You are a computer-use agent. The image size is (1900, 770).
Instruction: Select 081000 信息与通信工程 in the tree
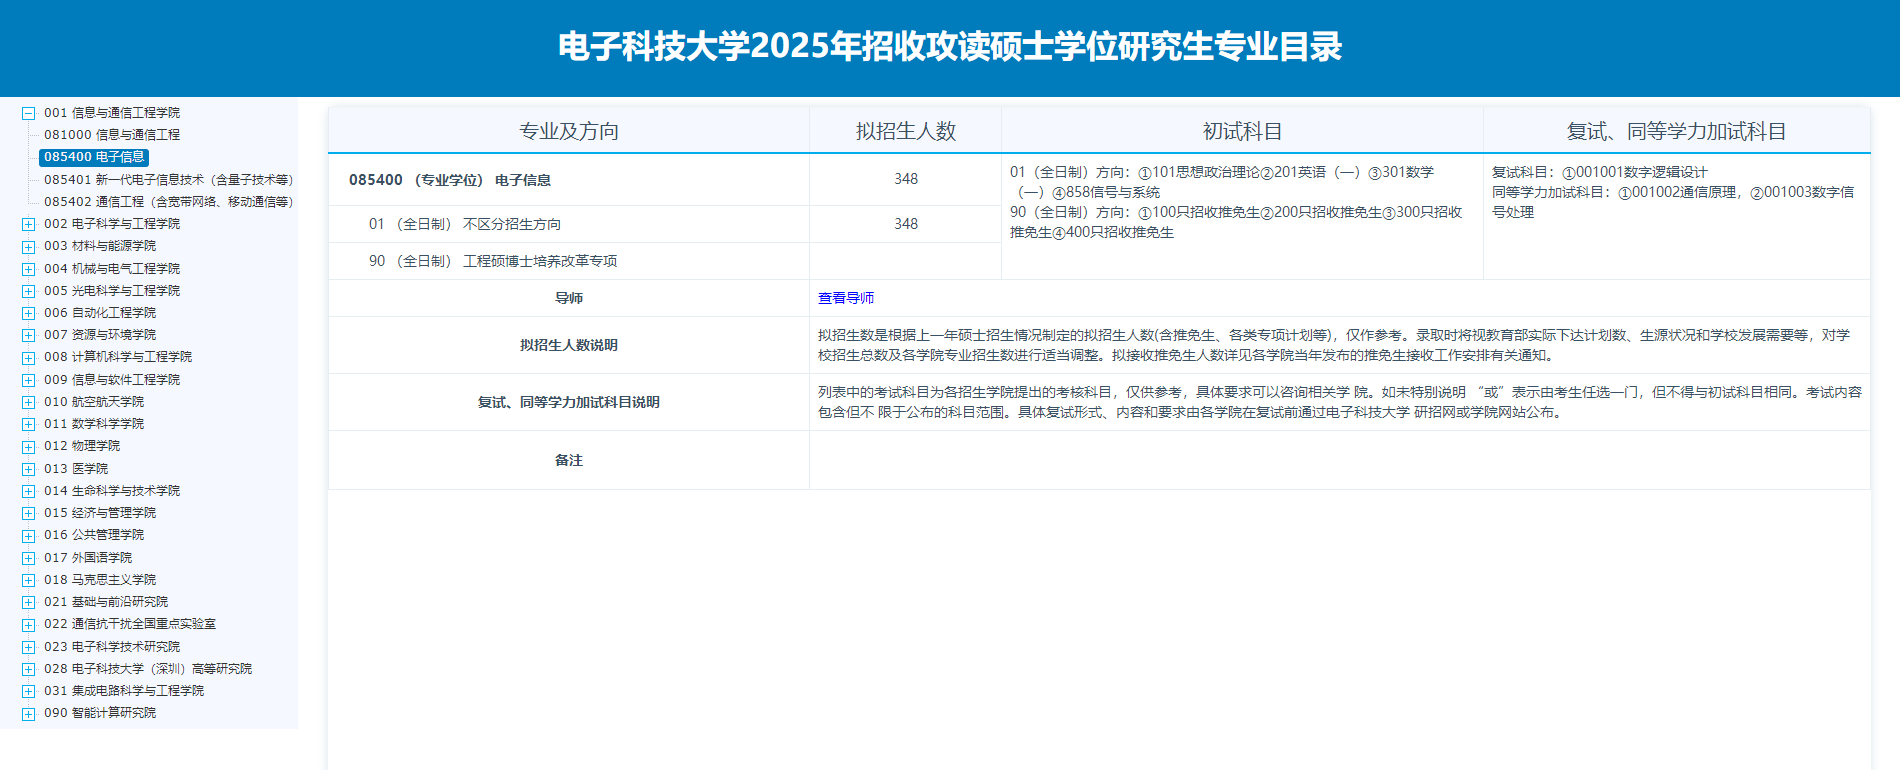(x=112, y=135)
